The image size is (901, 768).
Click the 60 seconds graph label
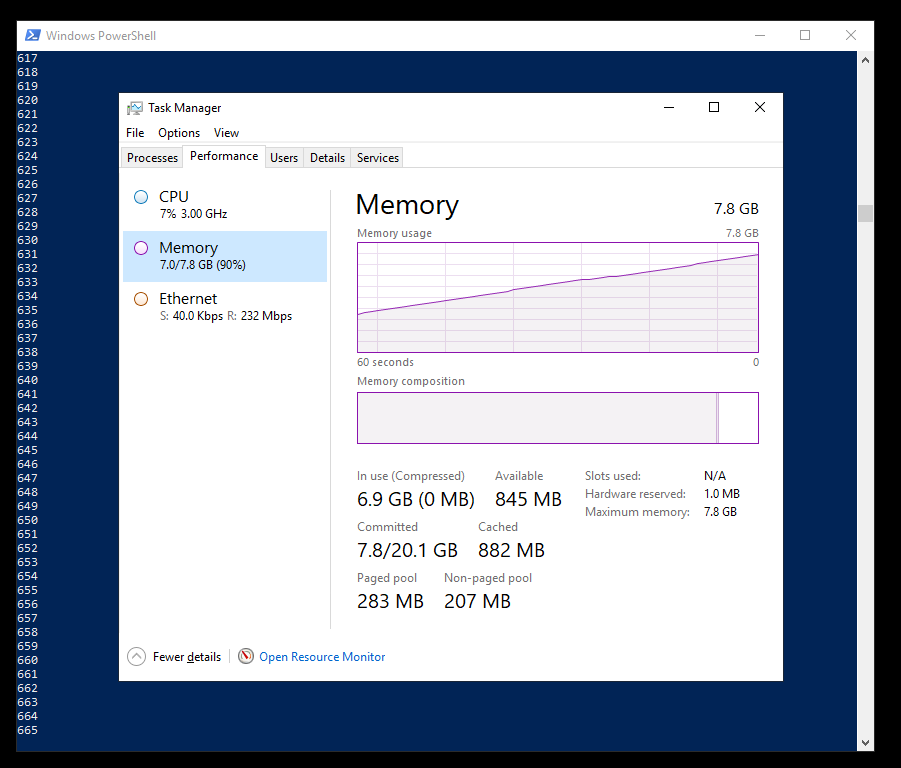tap(385, 362)
